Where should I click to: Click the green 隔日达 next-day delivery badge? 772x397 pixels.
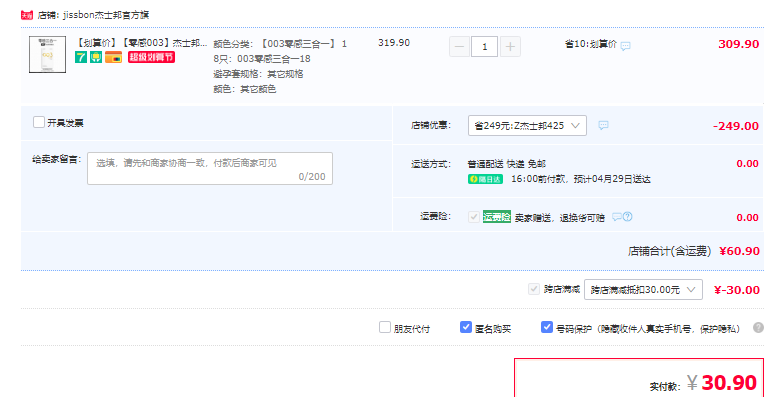[485, 179]
